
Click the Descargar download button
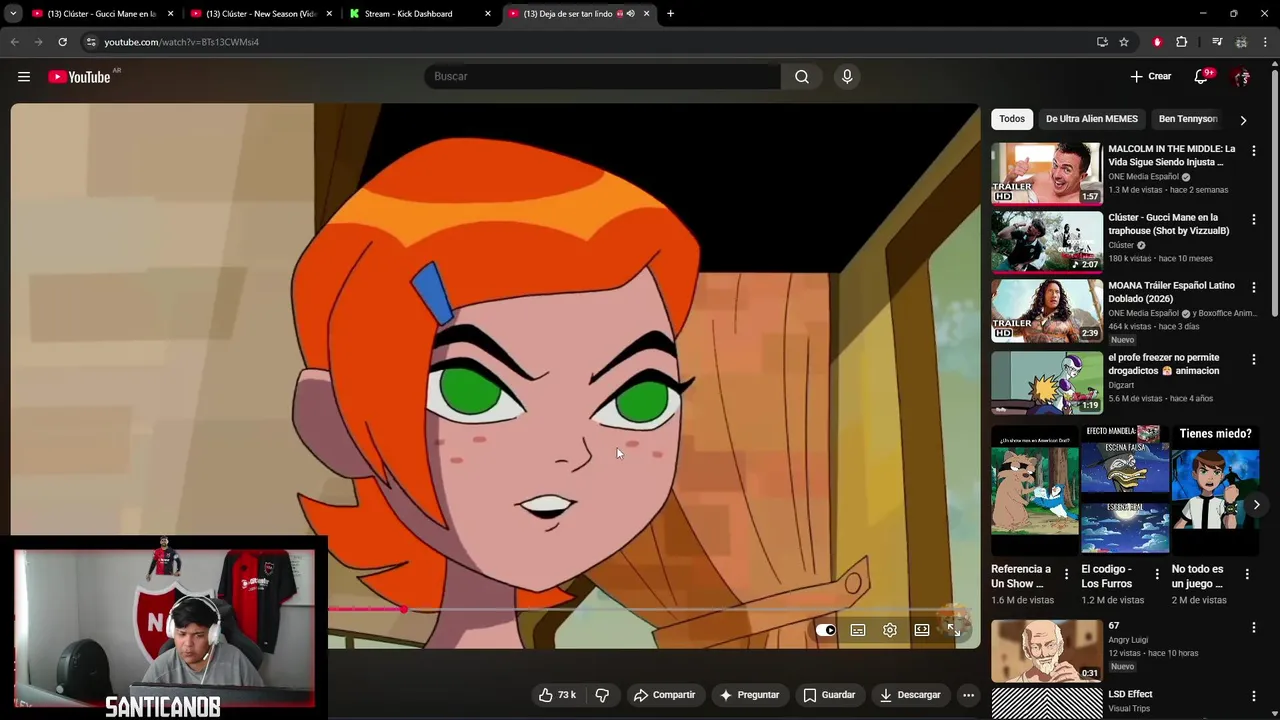coord(910,695)
